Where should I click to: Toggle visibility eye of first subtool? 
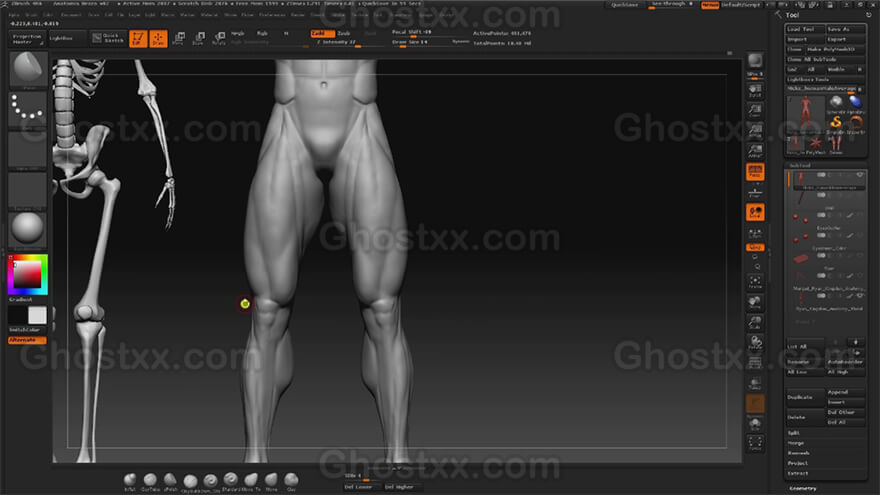click(860, 175)
